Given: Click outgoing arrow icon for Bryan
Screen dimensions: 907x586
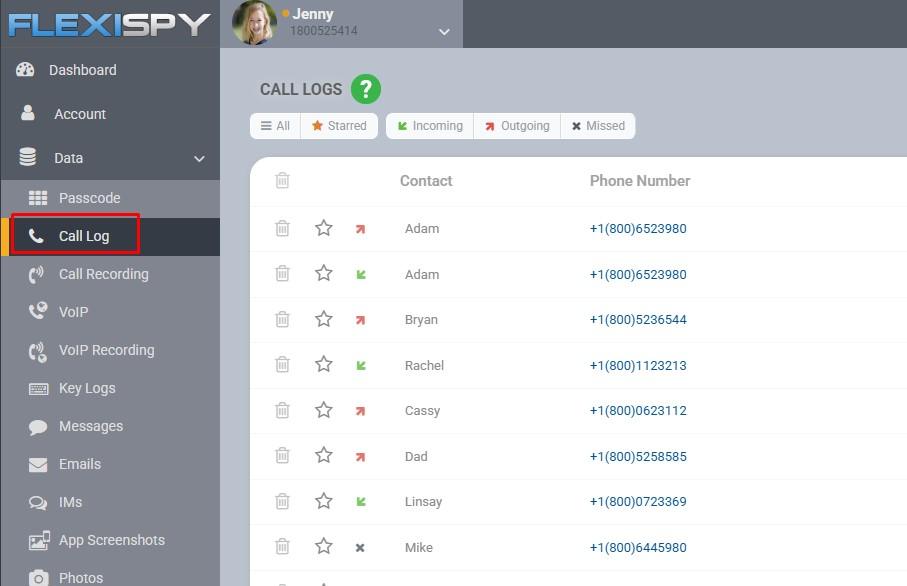Looking at the screenshot, I should point(360,320).
